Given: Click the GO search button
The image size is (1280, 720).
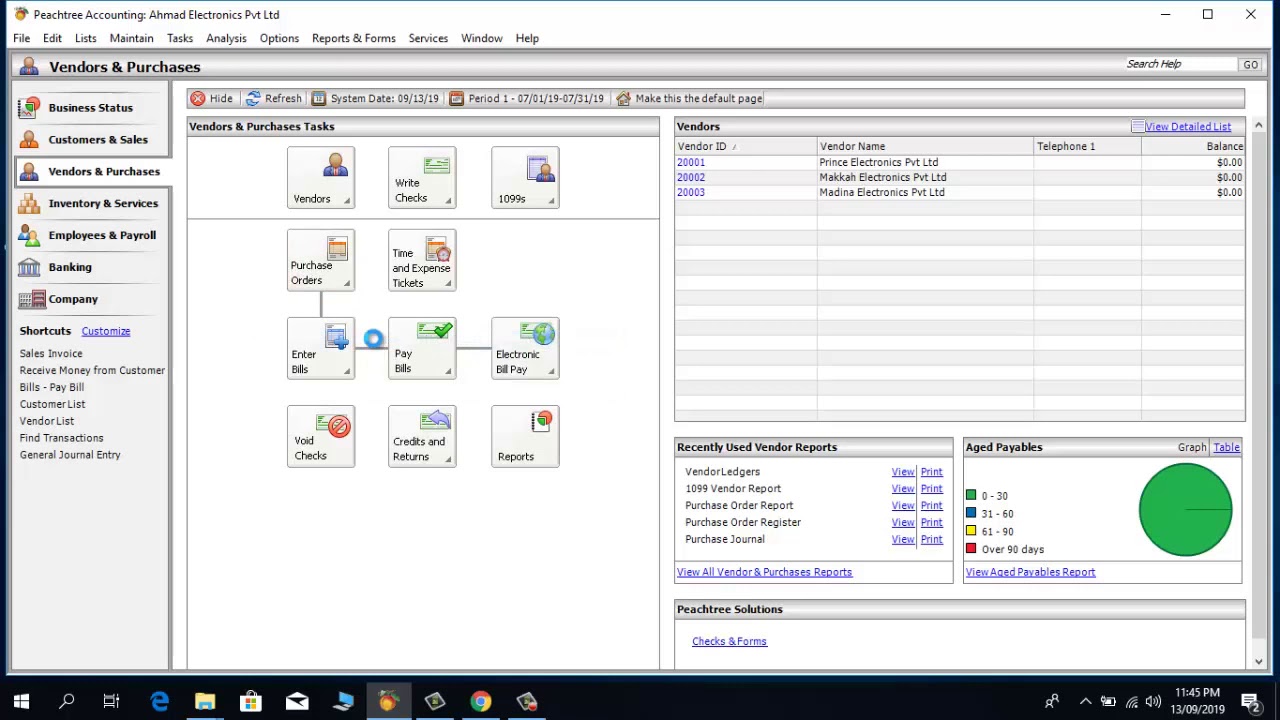Looking at the screenshot, I should pos(1250,64).
